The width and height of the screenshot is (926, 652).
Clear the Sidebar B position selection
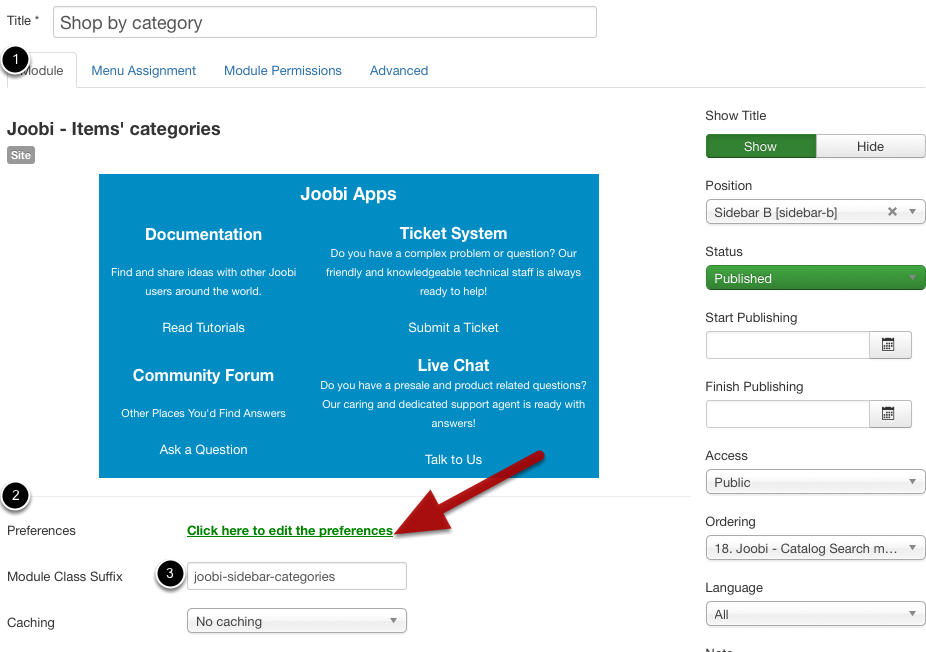(892, 211)
